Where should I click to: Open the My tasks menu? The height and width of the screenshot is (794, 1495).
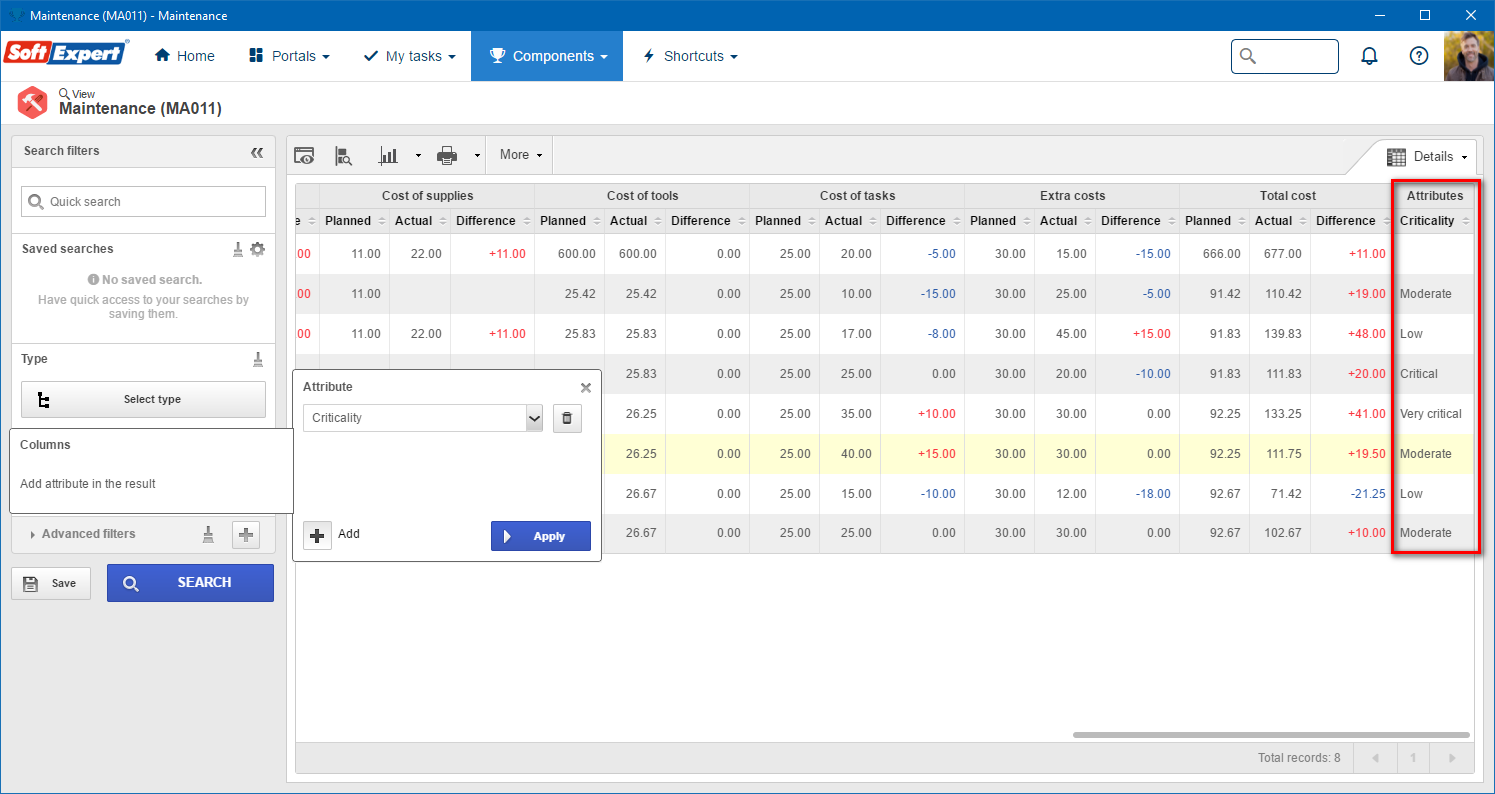(409, 56)
